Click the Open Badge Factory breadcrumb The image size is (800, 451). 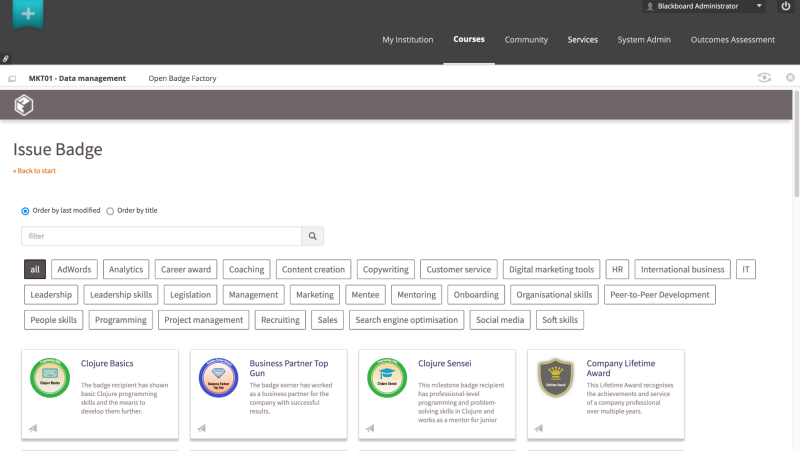182,78
